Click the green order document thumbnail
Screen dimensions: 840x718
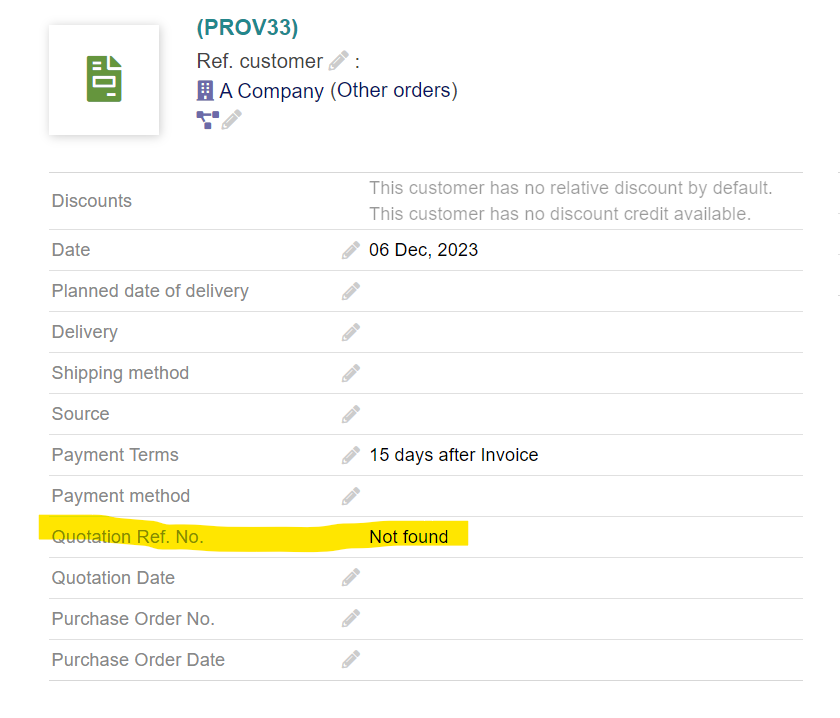[104, 80]
